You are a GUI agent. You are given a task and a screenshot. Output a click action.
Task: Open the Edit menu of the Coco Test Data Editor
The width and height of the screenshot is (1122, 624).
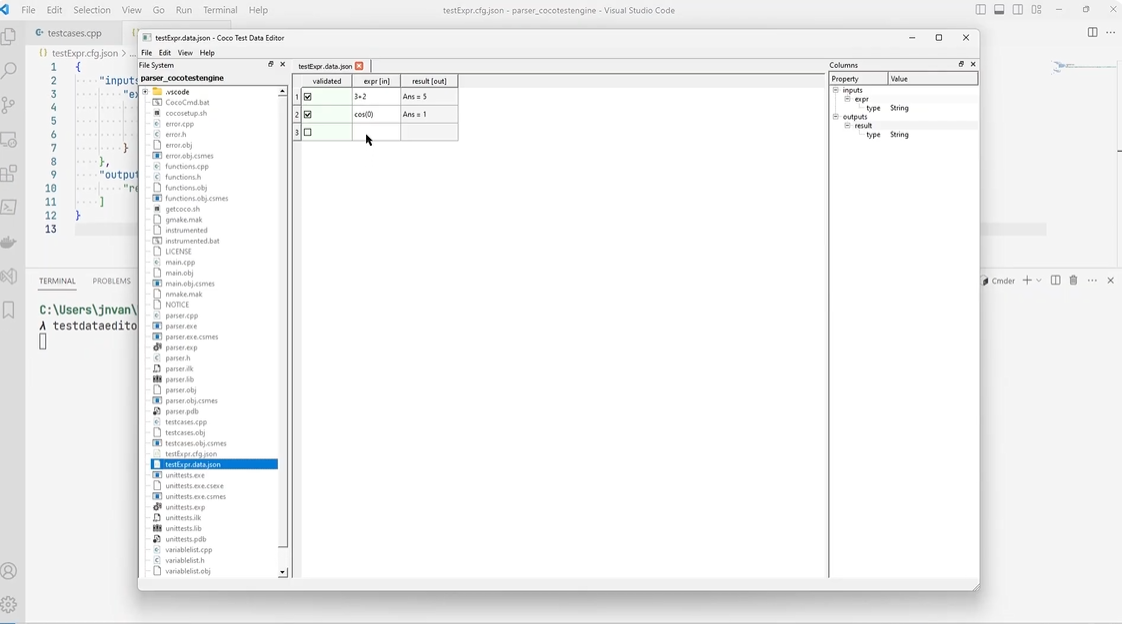pyautogui.click(x=164, y=52)
